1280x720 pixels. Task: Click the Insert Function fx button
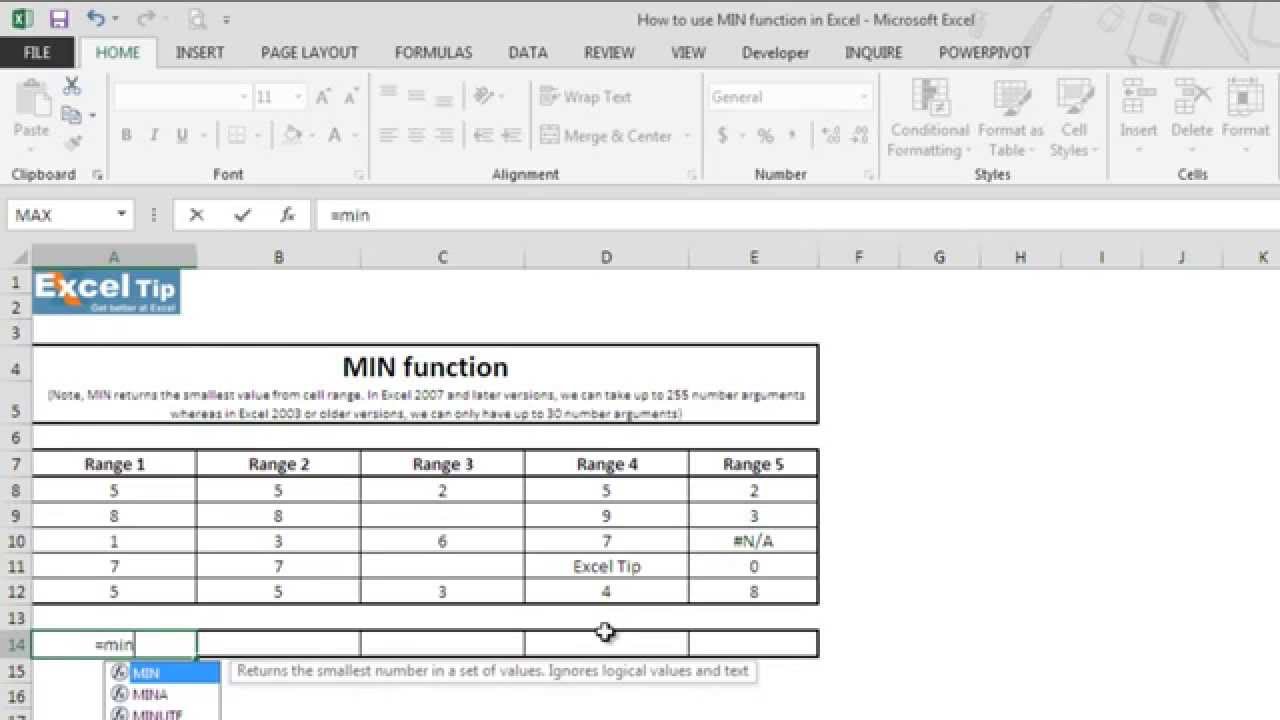coord(287,215)
